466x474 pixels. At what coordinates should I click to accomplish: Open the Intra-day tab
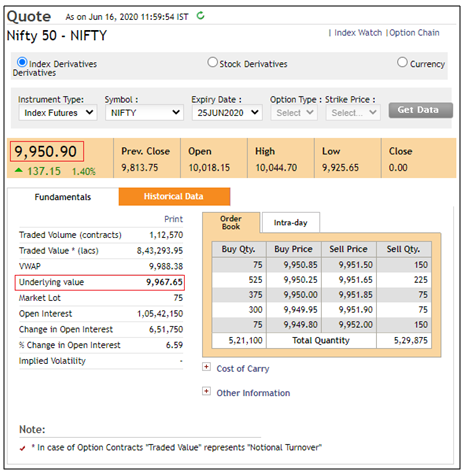(x=291, y=222)
